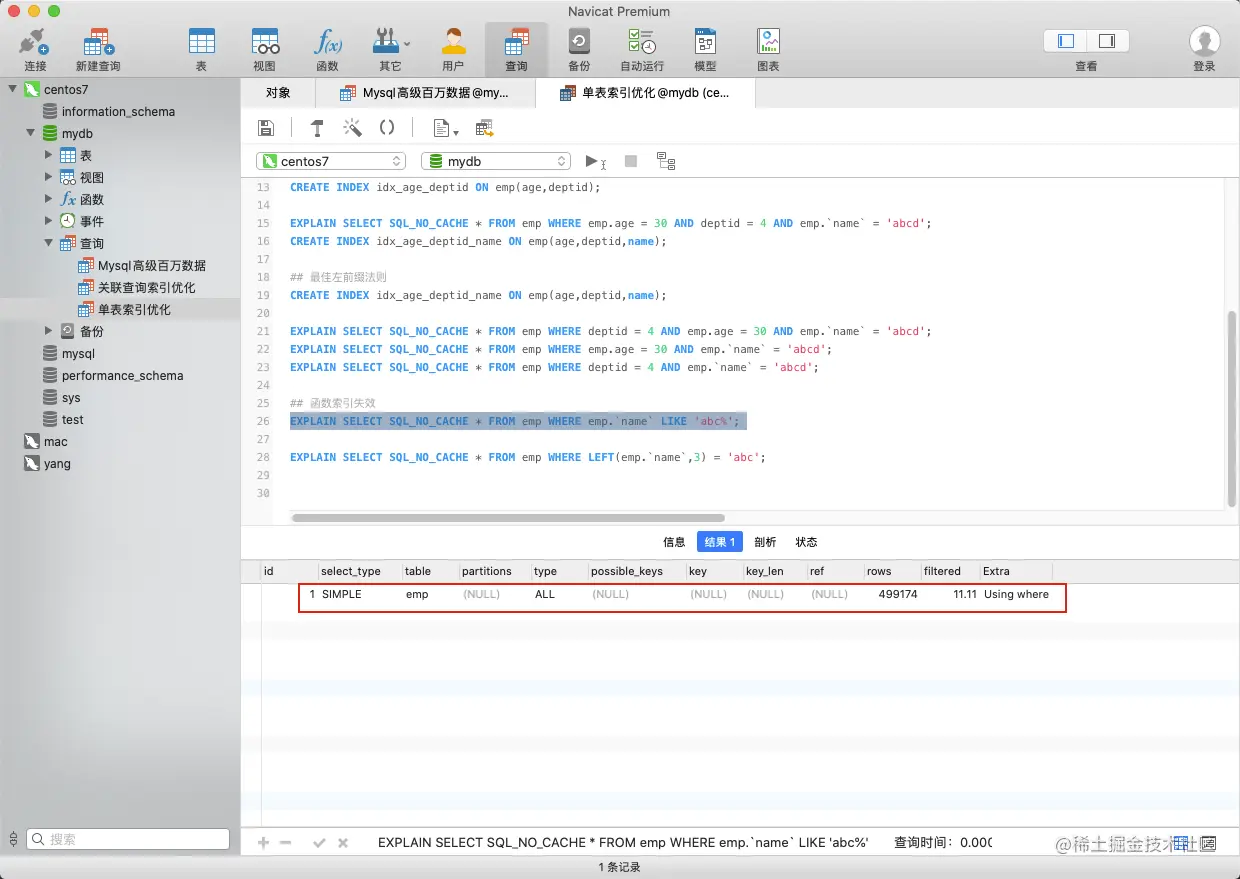
Task: Collapse the 查询 queries node in tree
Action: (49, 243)
